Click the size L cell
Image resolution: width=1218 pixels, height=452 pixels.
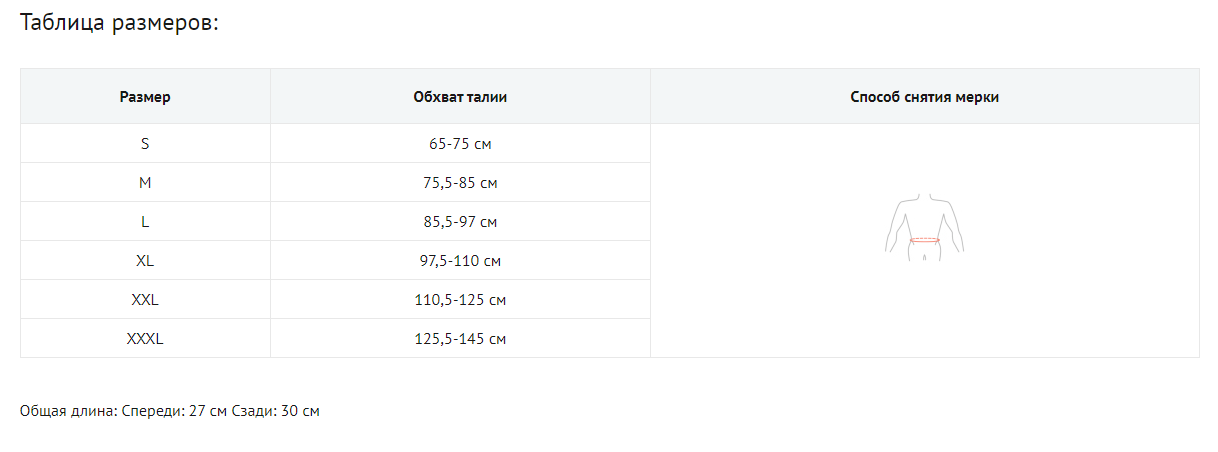coord(145,222)
